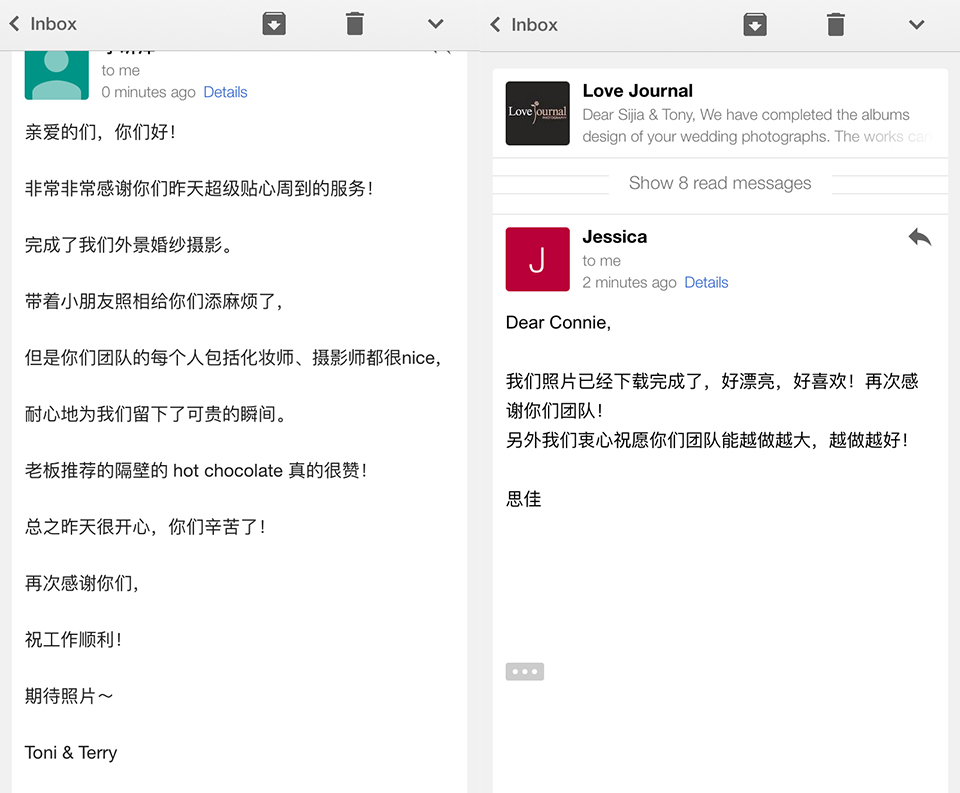Select Inbox in the left header
960x793 pixels.
coord(52,23)
